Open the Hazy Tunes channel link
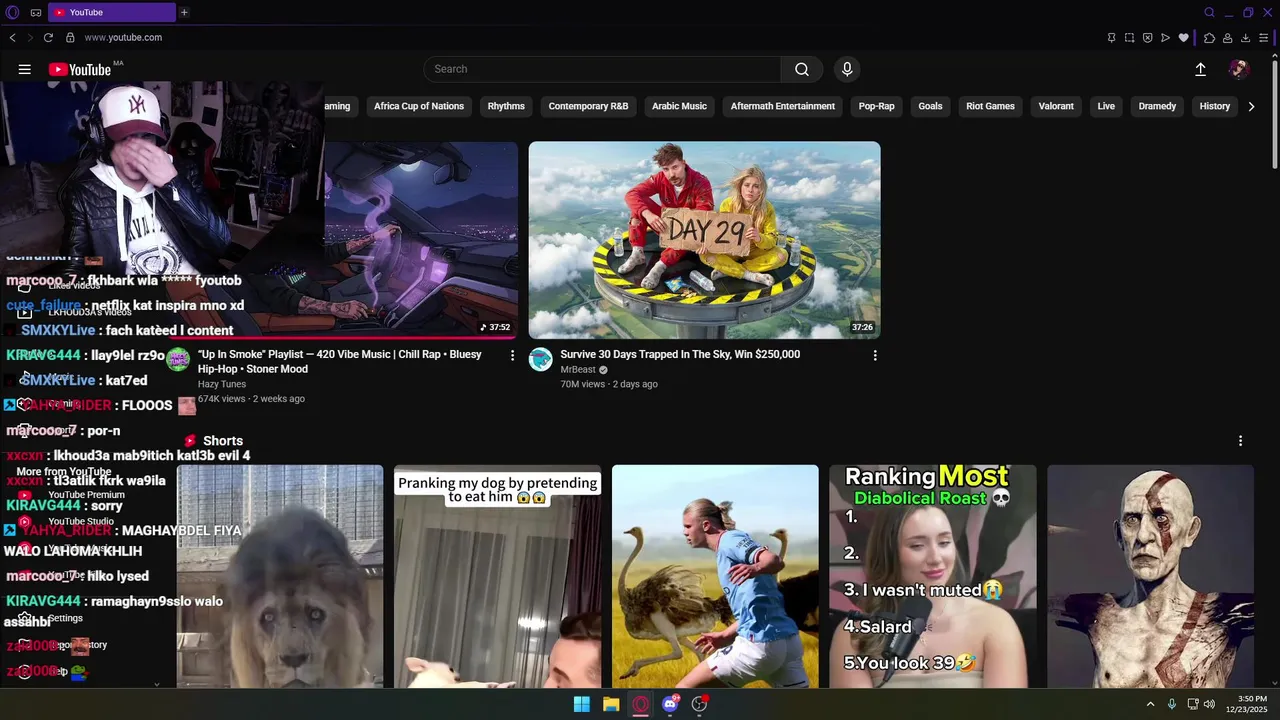The height and width of the screenshot is (720, 1280). pyautogui.click(x=222, y=384)
